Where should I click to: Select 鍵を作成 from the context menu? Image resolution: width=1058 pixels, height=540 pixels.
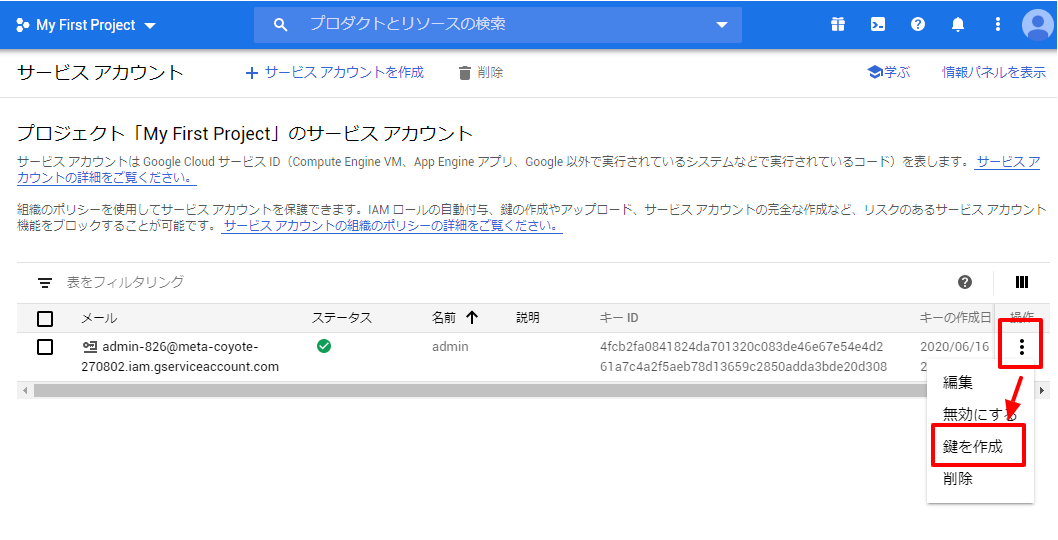pyautogui.click(x=972, y=446)
